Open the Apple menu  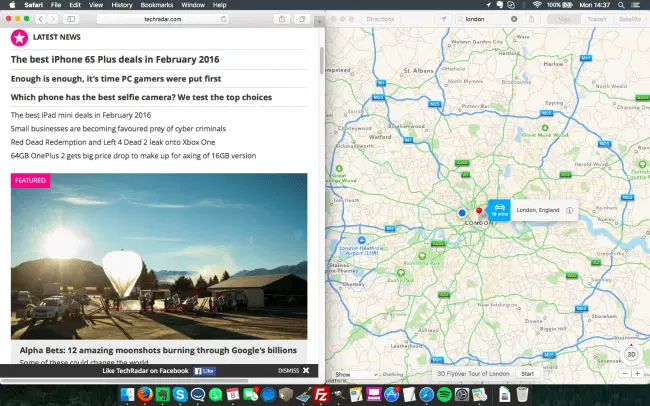point(12,5)
